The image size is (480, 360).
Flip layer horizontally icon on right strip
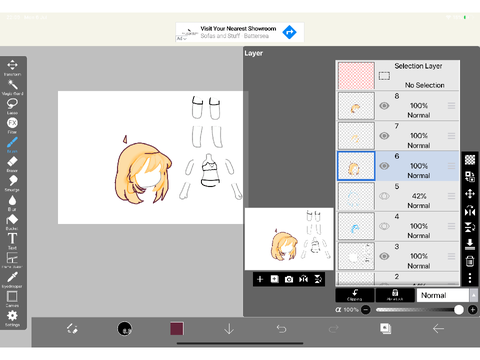(470, 211)
